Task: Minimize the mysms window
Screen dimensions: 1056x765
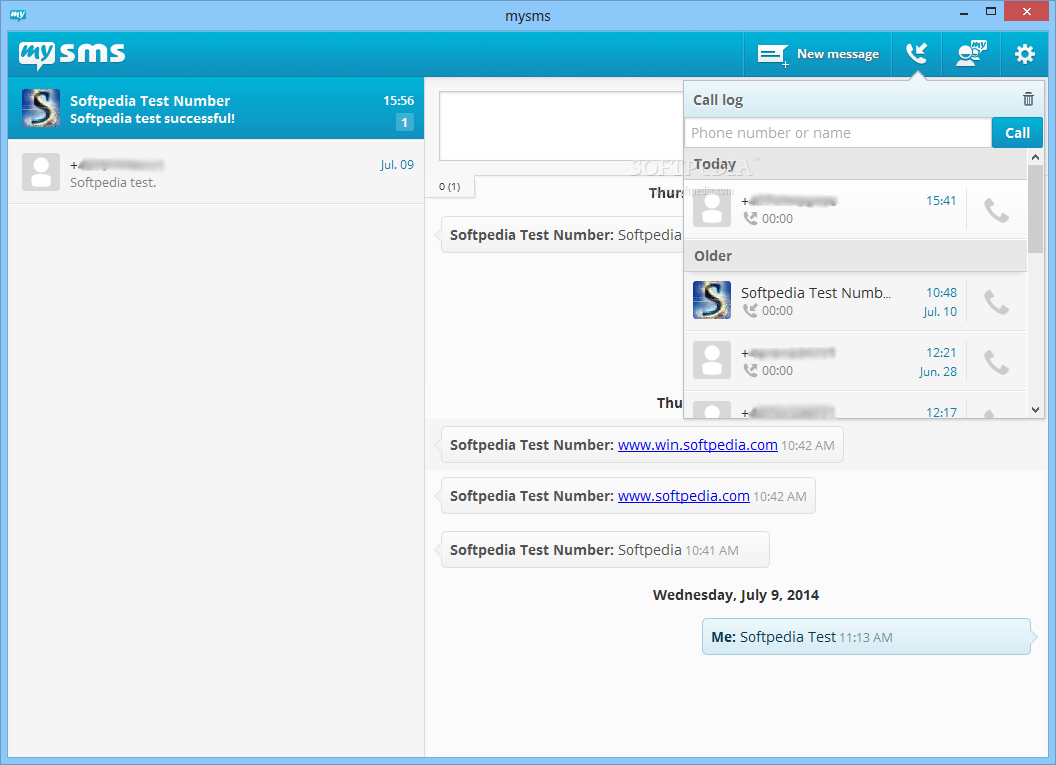Action: click(x=964, y=12)
